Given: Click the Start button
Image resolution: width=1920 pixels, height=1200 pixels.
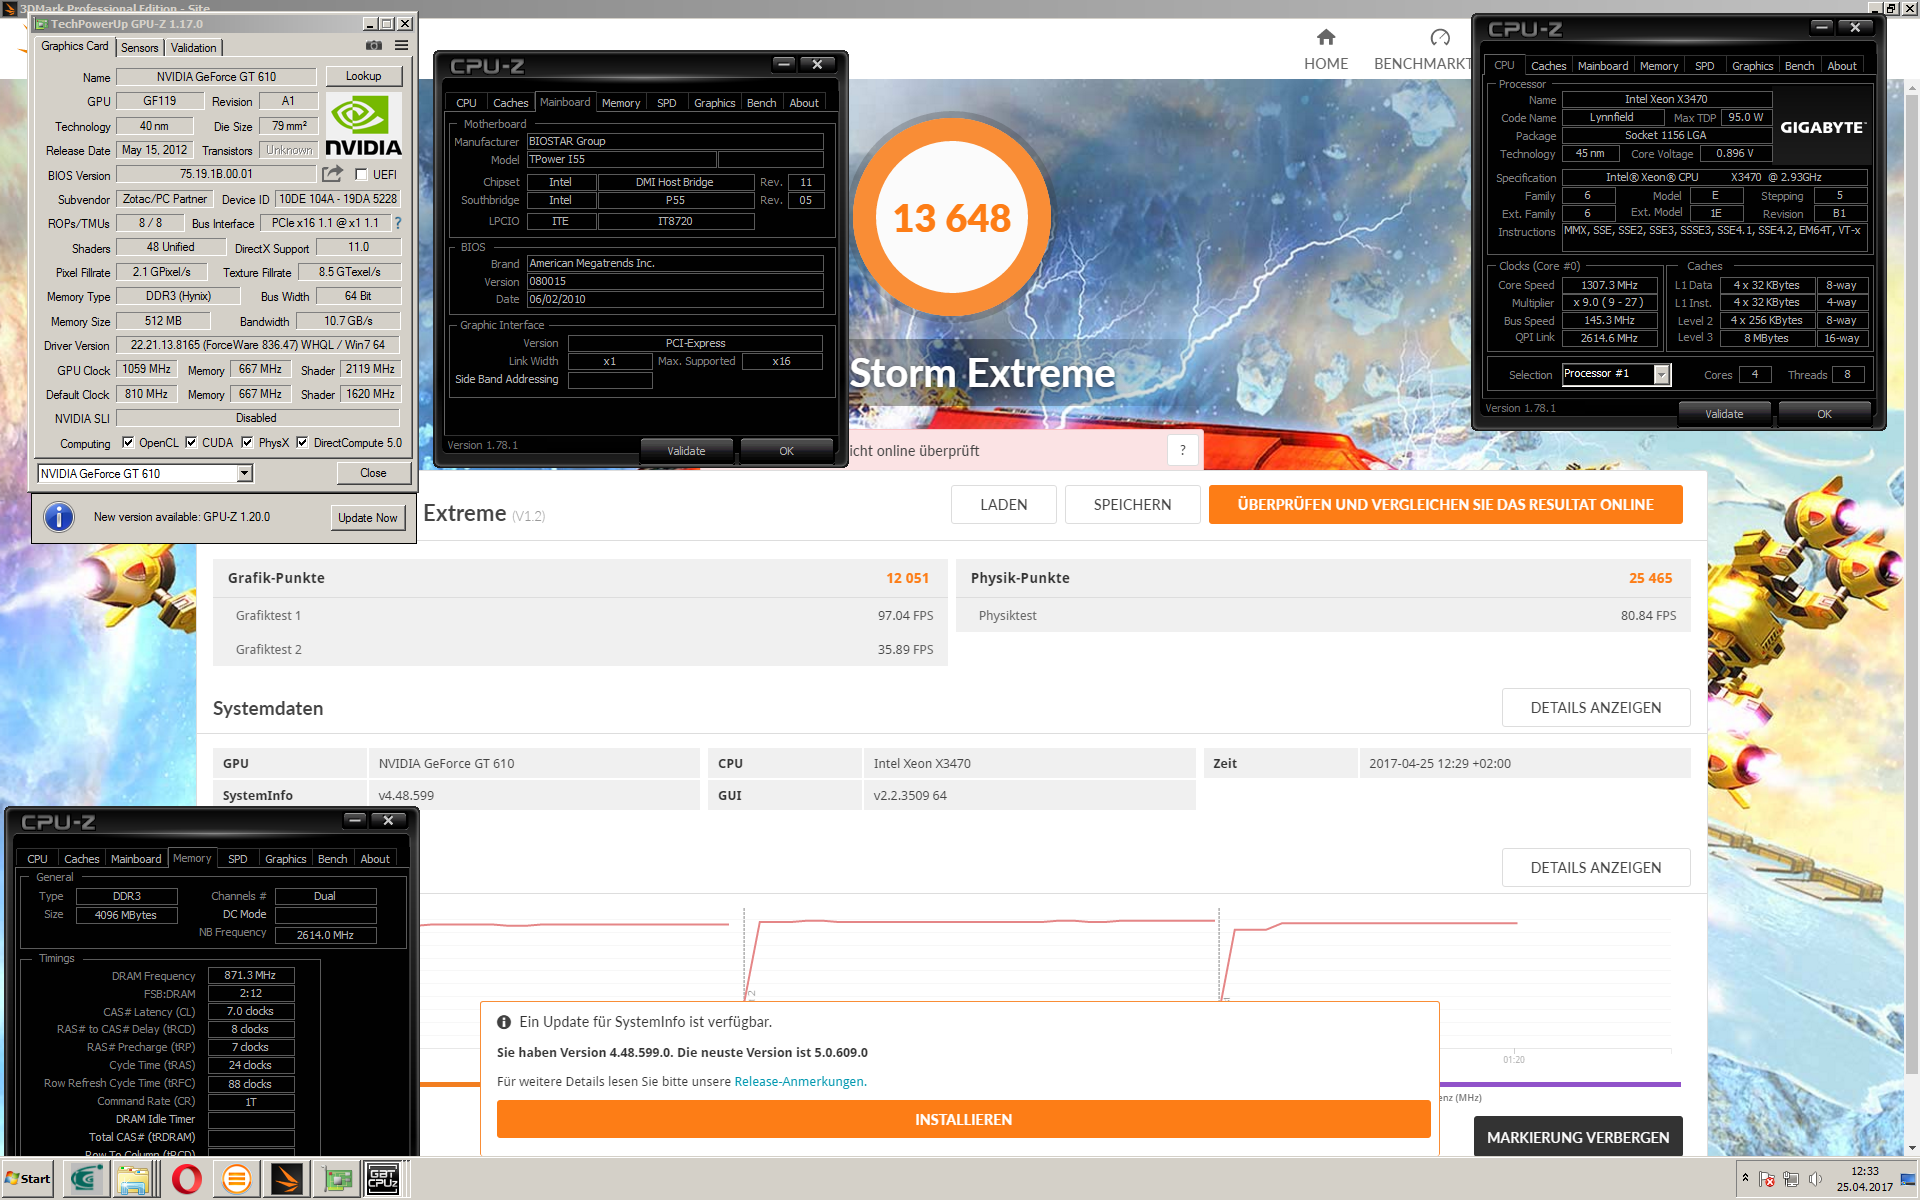Looking at the screenshot, I should 28,1179.
